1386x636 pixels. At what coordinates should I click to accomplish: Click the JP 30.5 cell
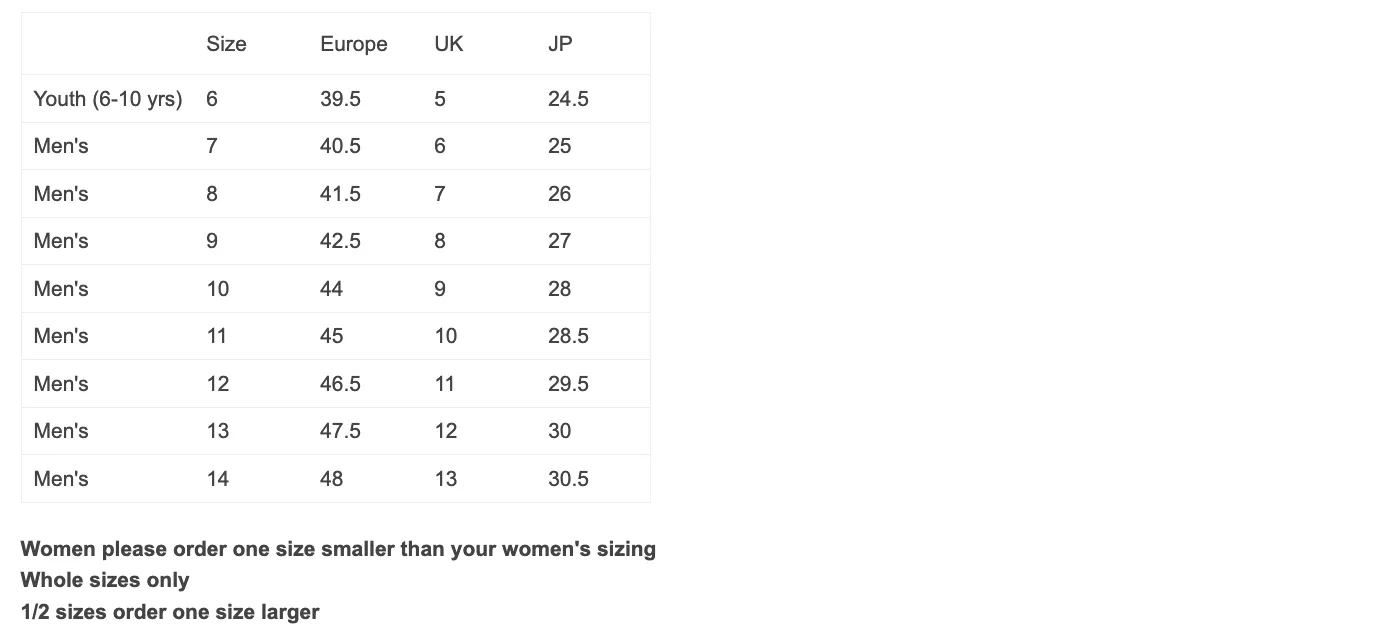(x=568, y=479)
